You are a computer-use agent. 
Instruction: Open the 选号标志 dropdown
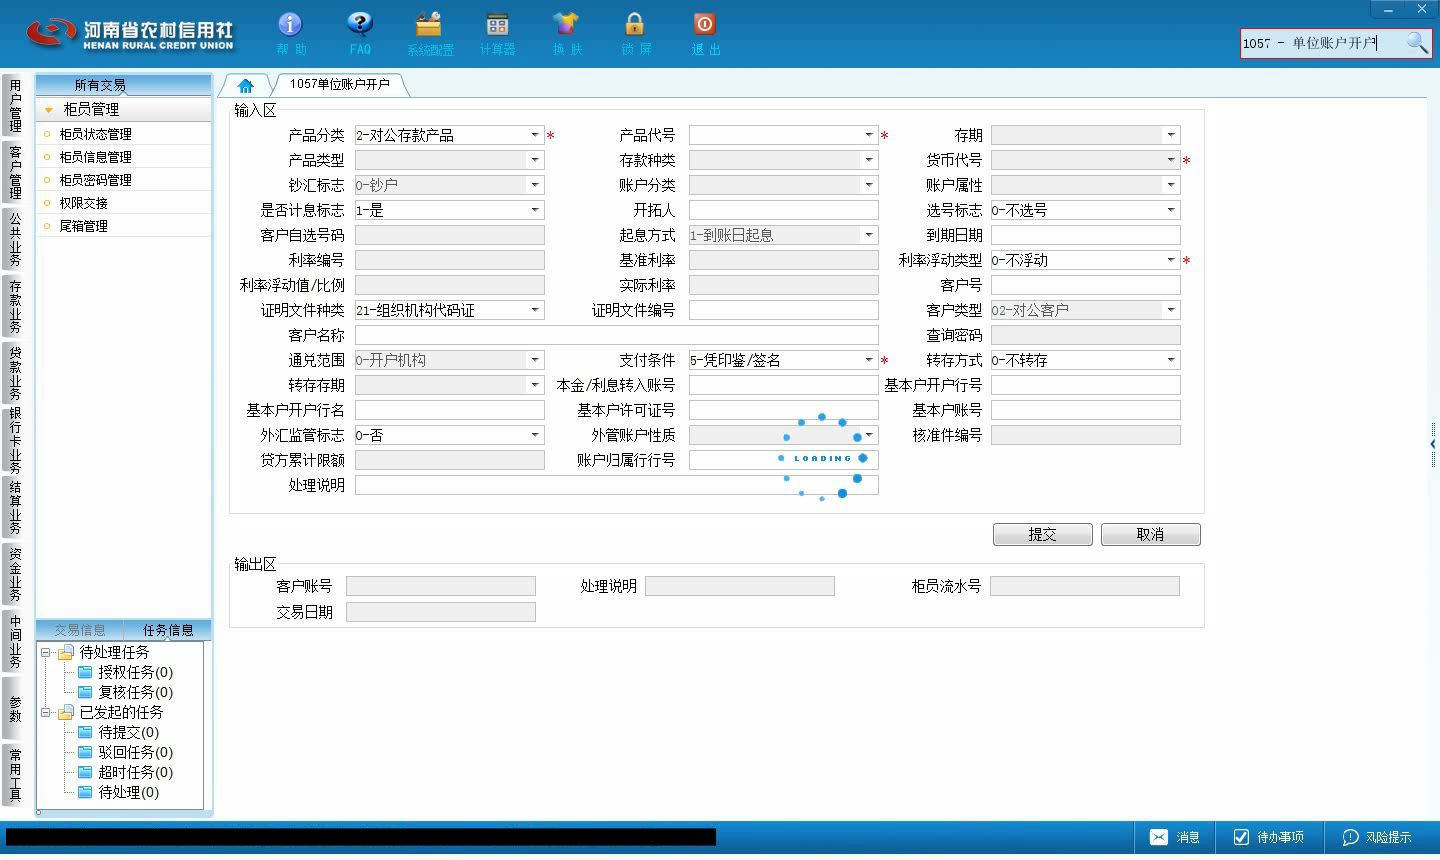coord(1171,210)
